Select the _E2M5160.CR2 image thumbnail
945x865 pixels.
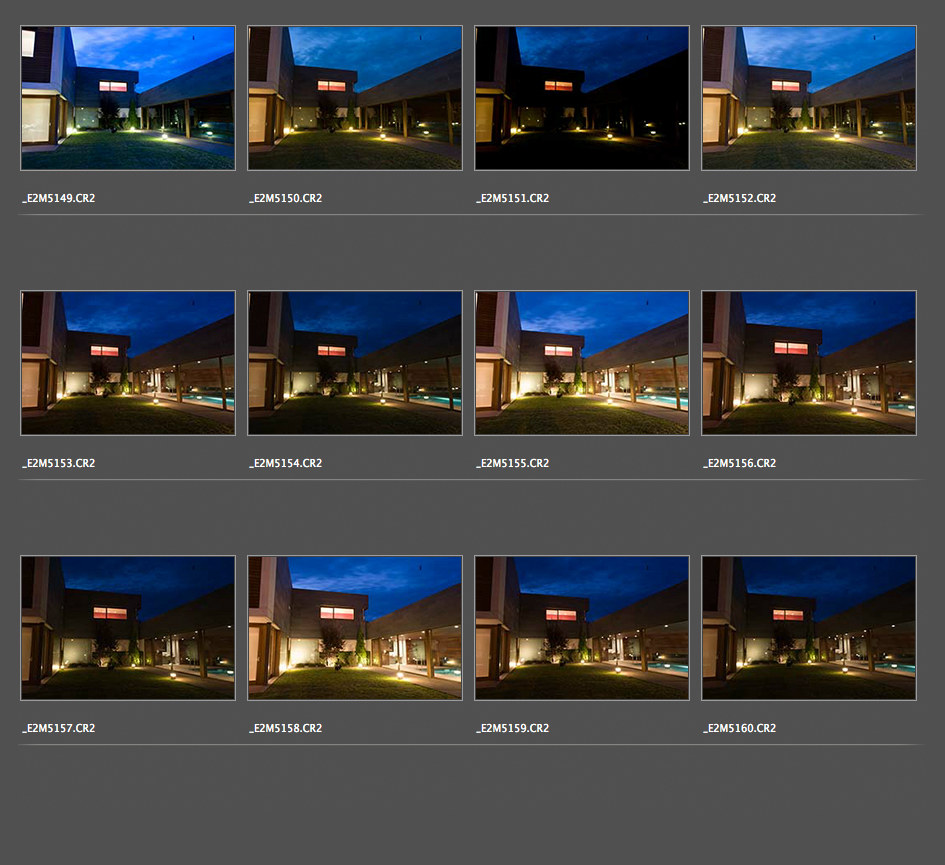point(809,628)
